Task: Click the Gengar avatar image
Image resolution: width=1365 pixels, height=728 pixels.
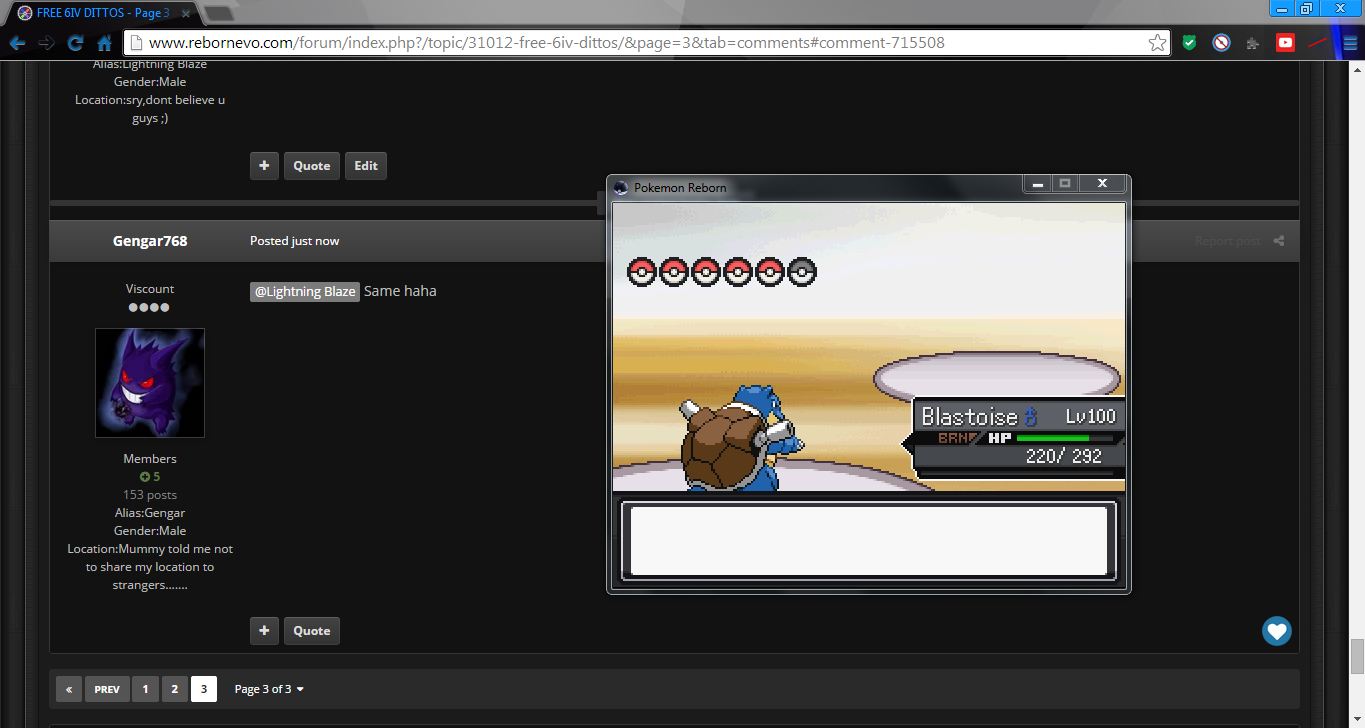Action: pyautogui.click(x=150, y=383)
